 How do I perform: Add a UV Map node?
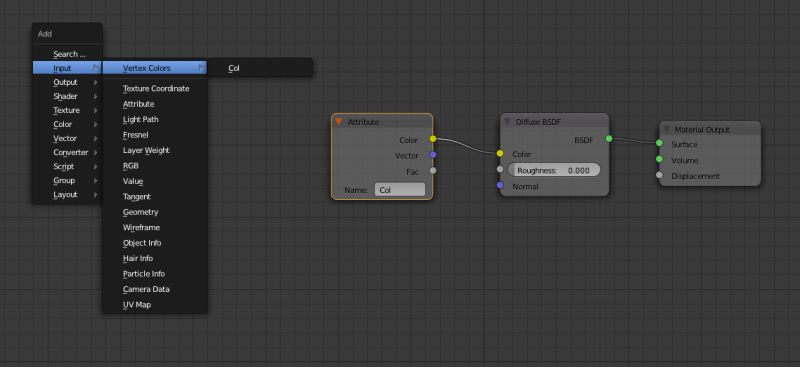[x=155, y=305]
